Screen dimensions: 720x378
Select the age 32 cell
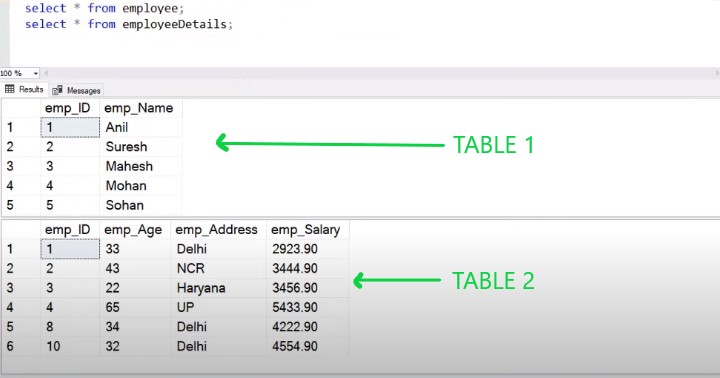[135, 346]
